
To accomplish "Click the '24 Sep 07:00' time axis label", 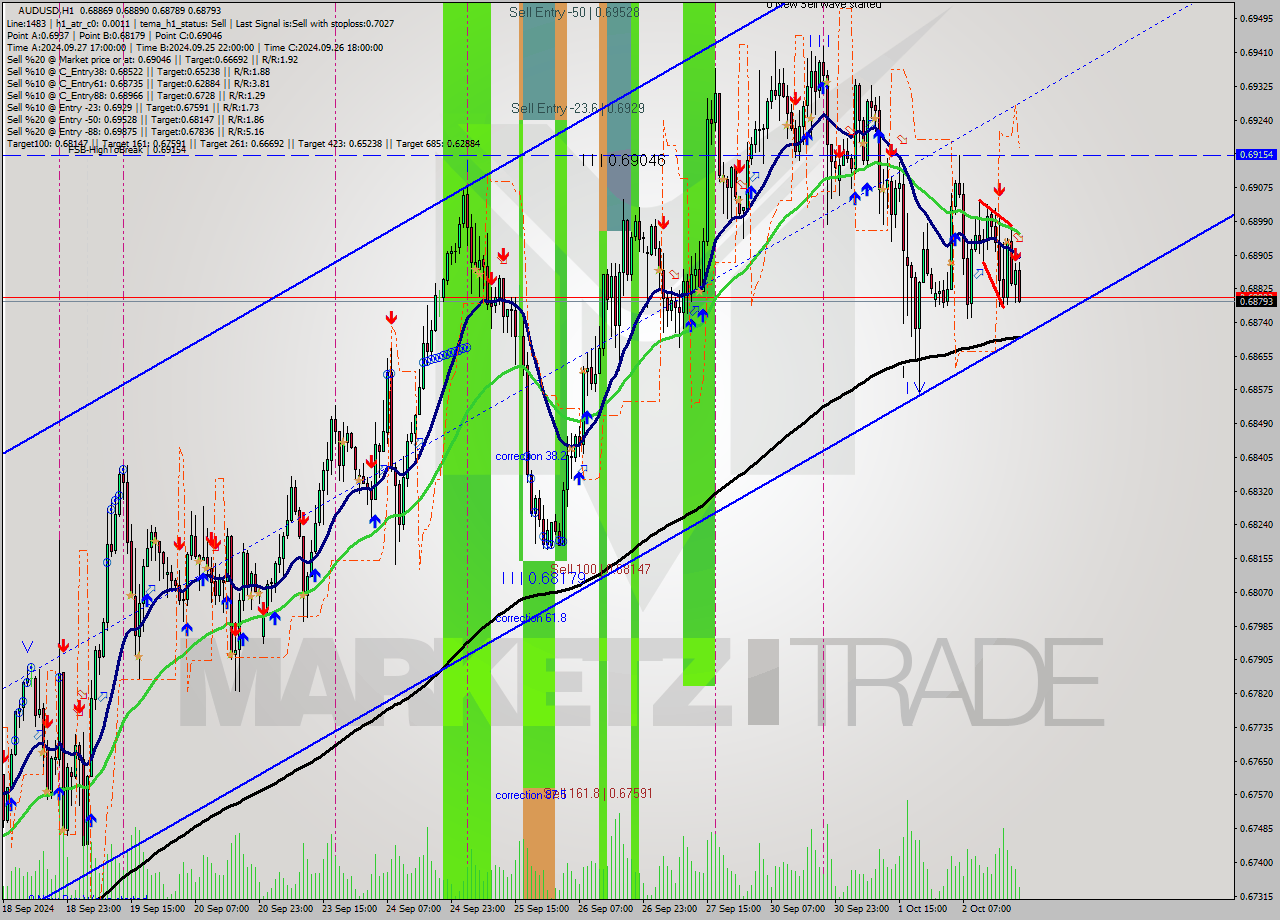I will point(414,910).
